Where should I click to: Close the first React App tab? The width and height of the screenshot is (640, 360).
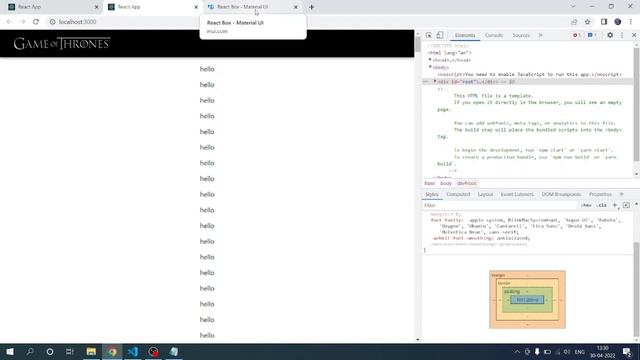(96, 7)
